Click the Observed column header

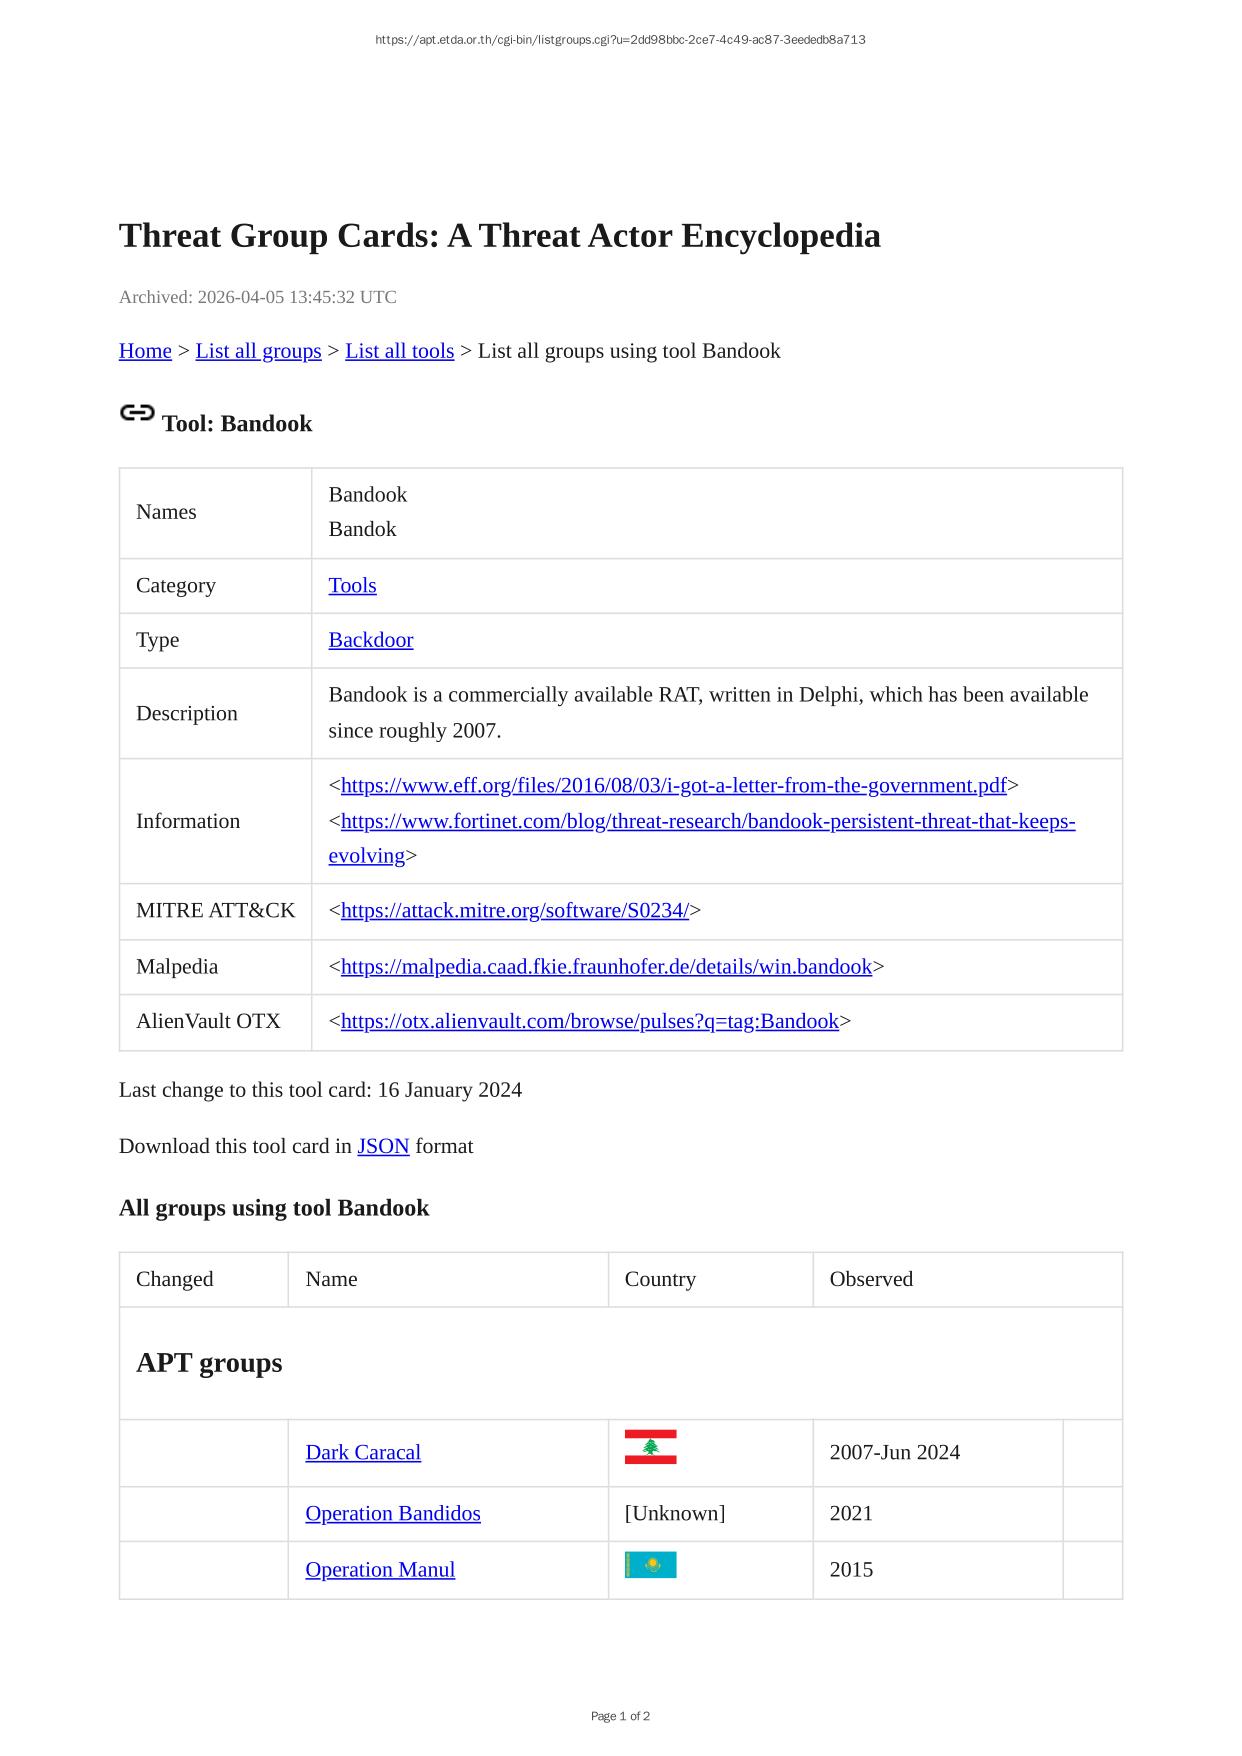click(871, 1280)
